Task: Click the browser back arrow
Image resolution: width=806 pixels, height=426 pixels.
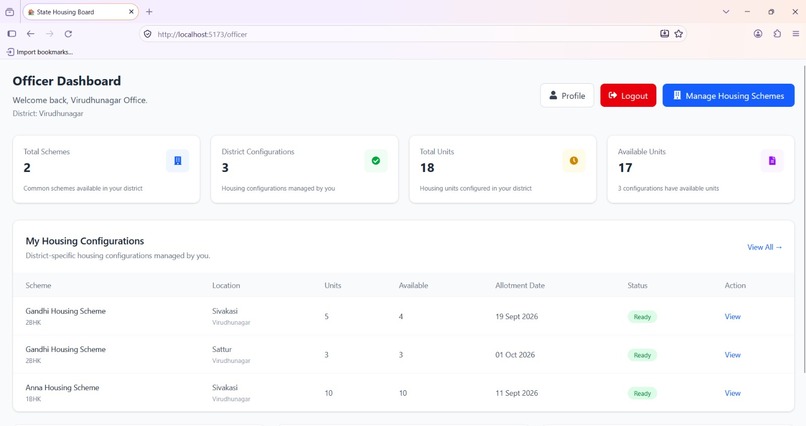Action: pos(31,34)
